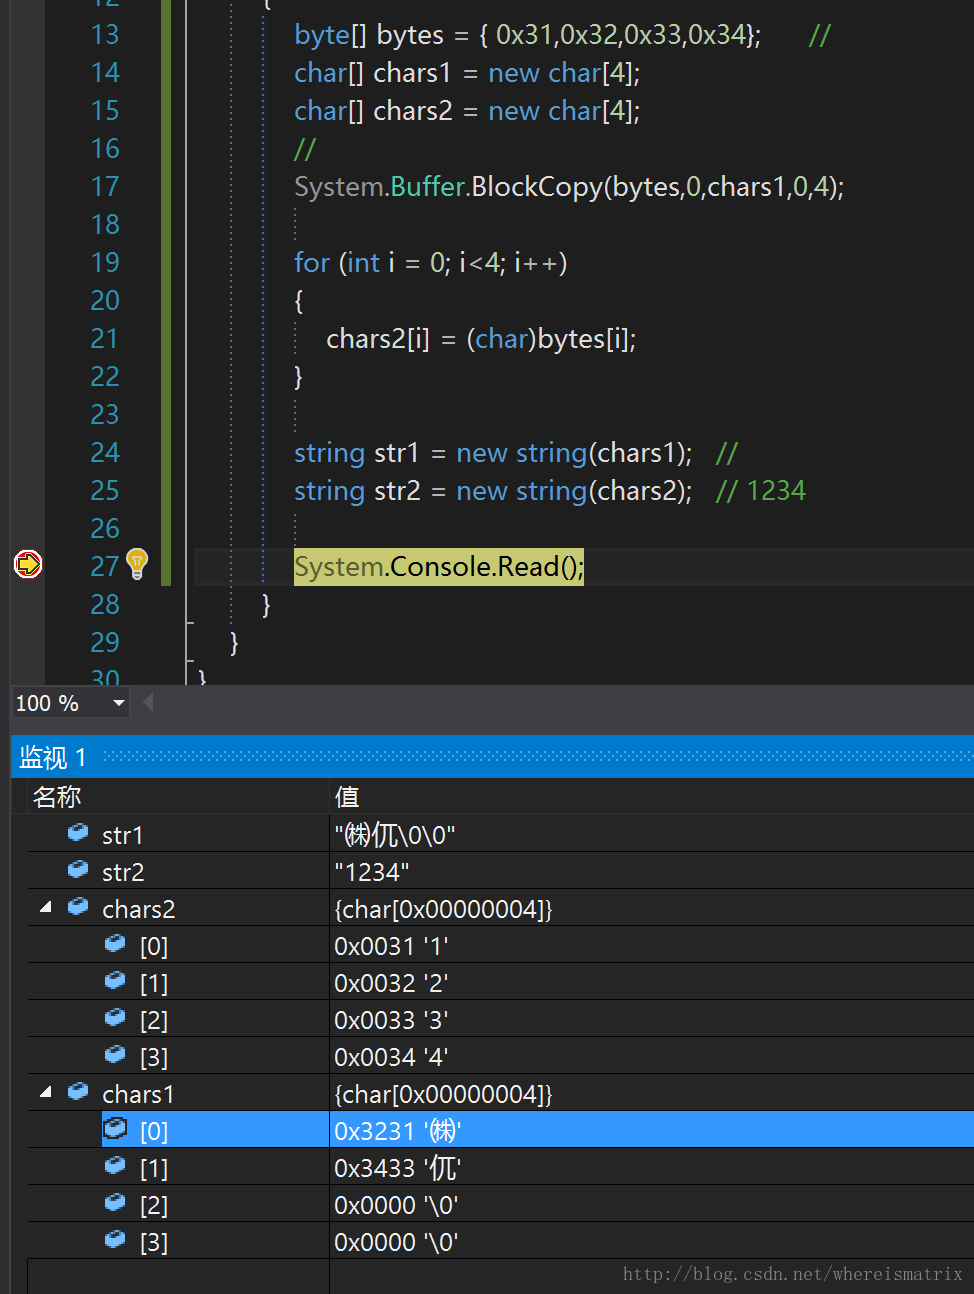974x1294 pixels.
Task: Click the icon of selected chars1 [0] row
Action: point(116,1128)
